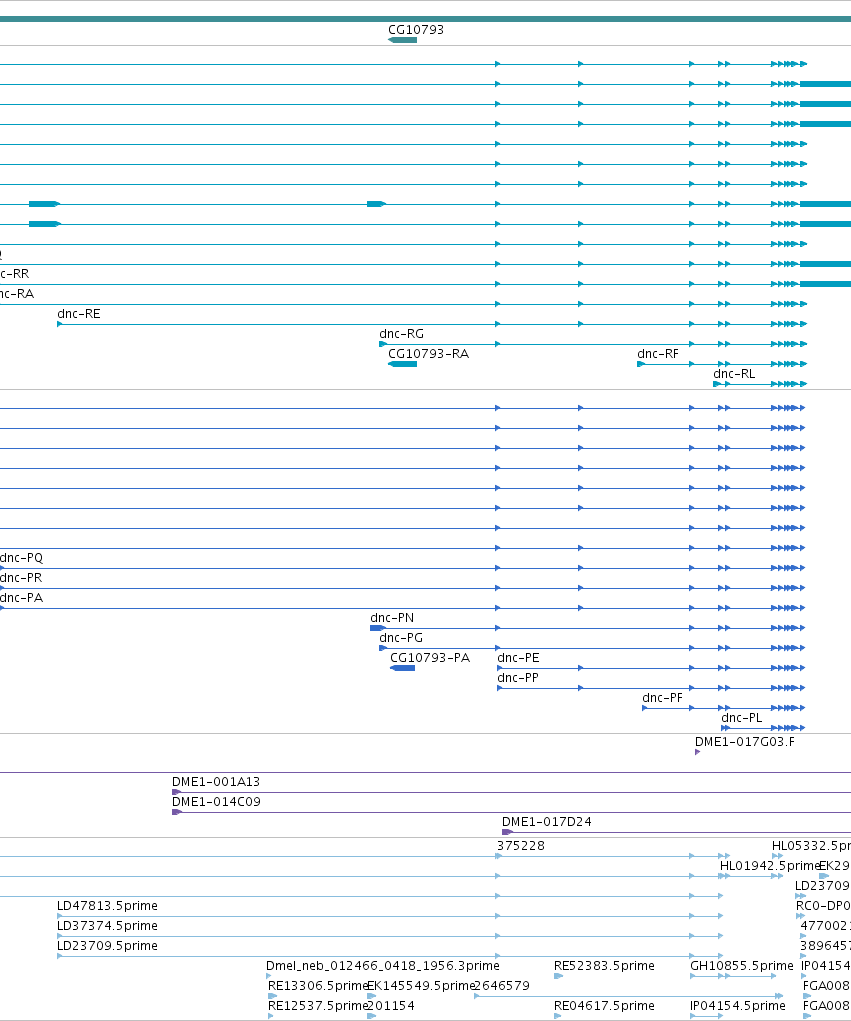The image size is (851, 1021).
Task: Click the dnc-PN start exon block
Action: [x=377, y=628]
